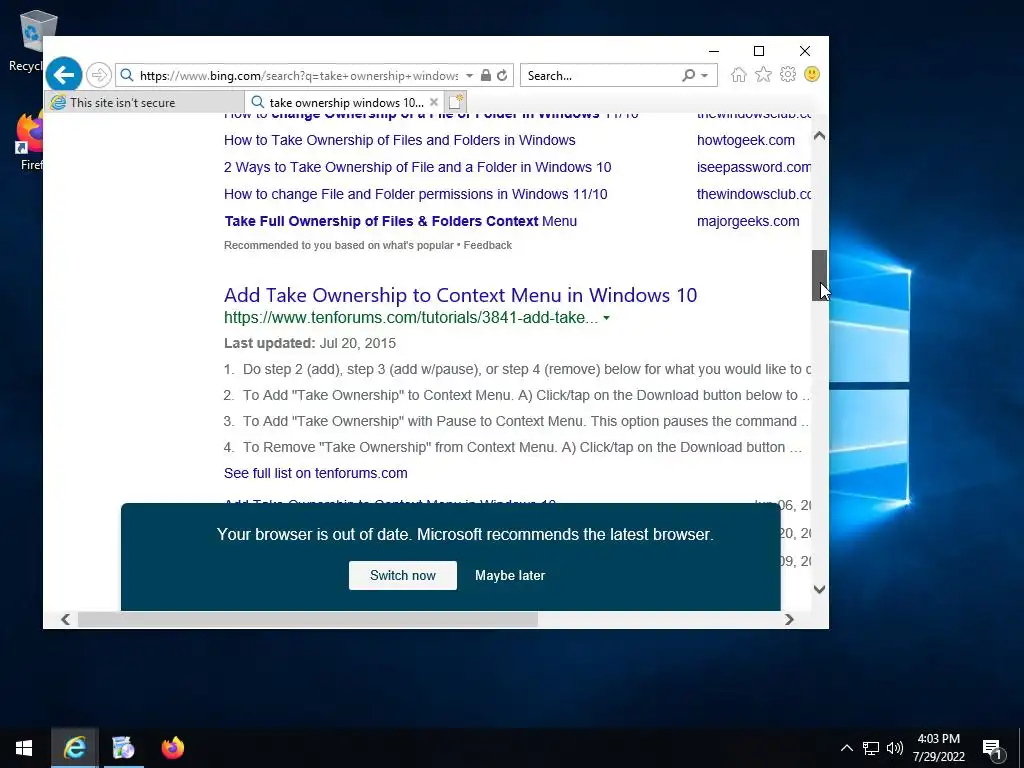The image size is (1024, 768).
Task: Select the take ownership windows 10 tab
Action: tap(346, 103)
